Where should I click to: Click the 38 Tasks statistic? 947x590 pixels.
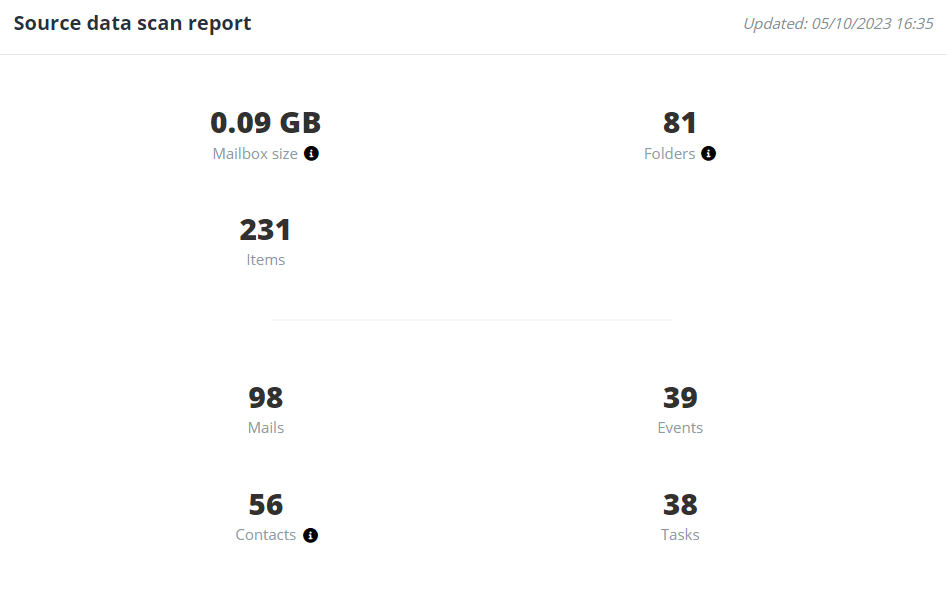pyautogui.click(x=681, y=504)
